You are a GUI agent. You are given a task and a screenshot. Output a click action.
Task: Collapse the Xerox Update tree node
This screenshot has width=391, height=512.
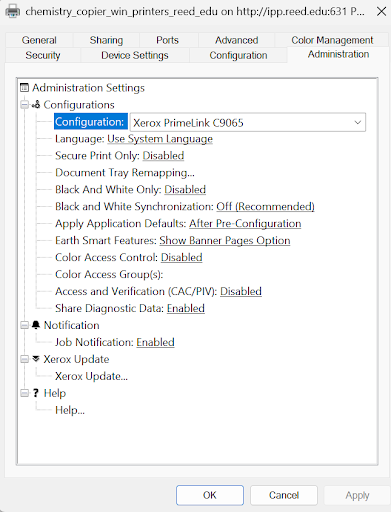(x=24, y=359)
